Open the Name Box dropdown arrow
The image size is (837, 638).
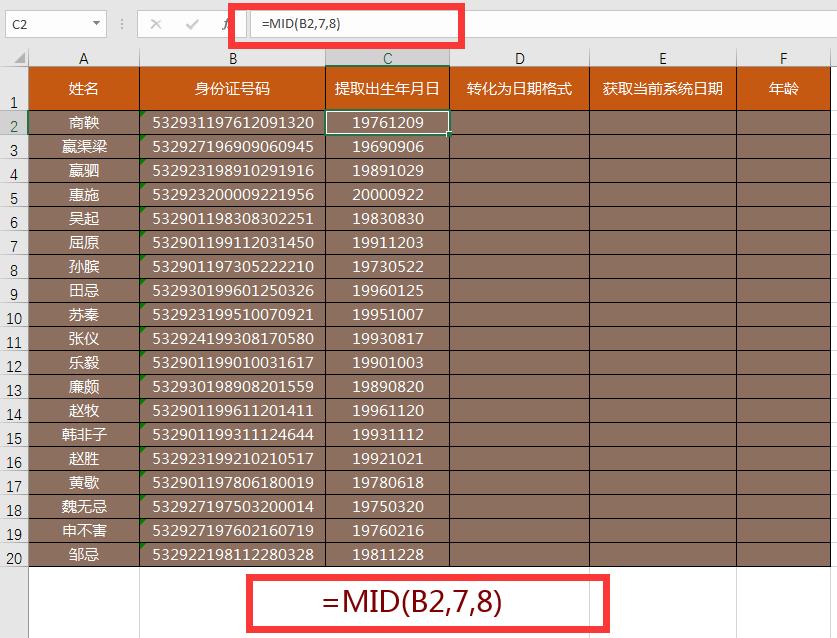97,22
